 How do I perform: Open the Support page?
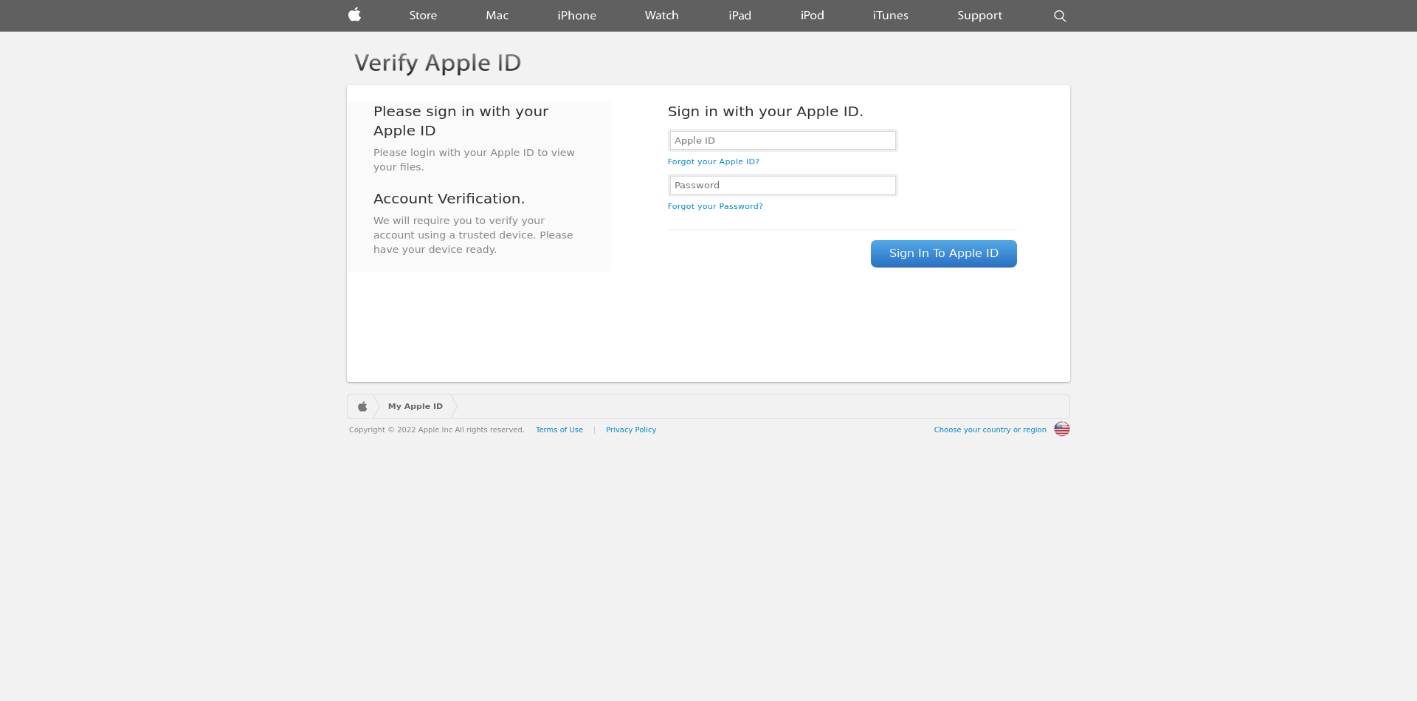tap(979, 15)
